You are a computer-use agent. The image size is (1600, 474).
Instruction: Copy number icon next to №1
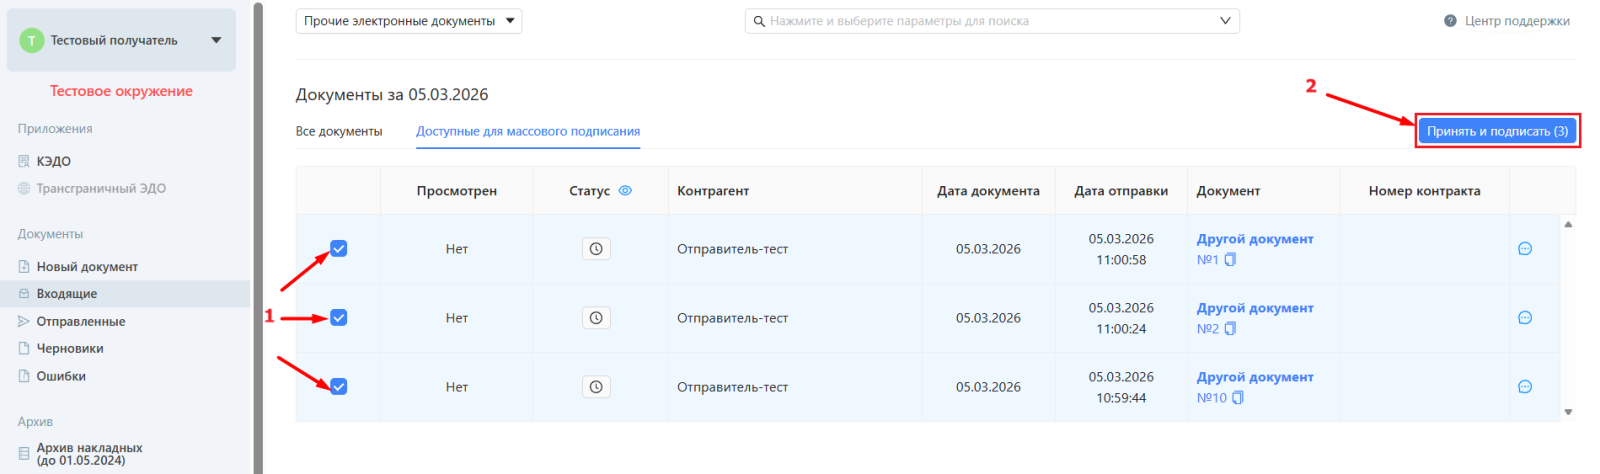click(1230, 260)
